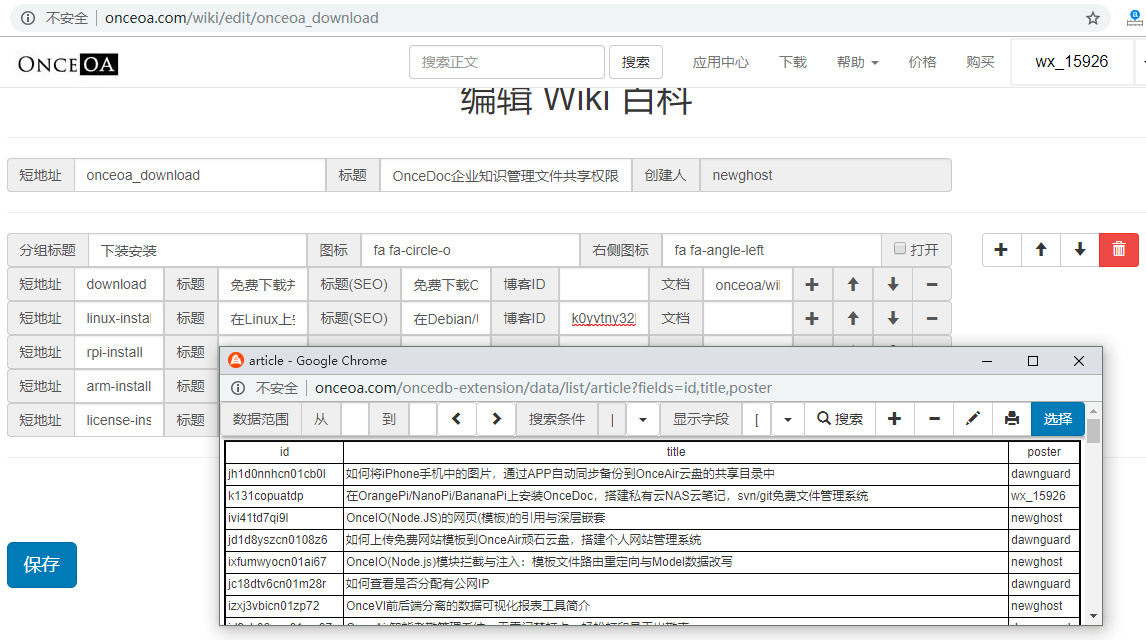Add a new group with the plus icon beside the trash button

click(1002, 250)
